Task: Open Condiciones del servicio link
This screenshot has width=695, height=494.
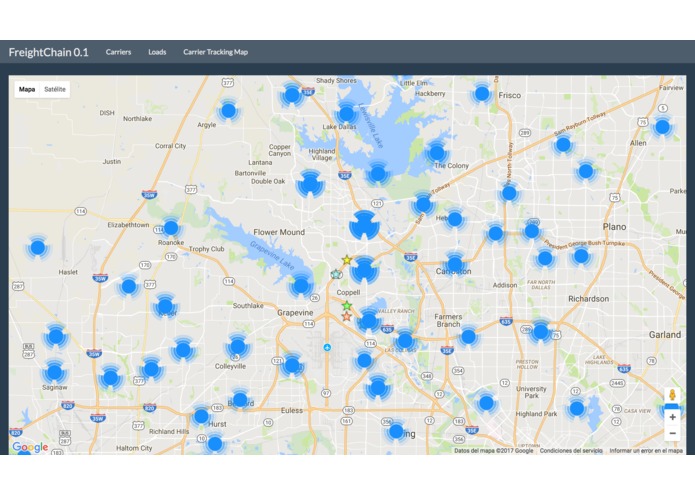Action: coord(571,451)
